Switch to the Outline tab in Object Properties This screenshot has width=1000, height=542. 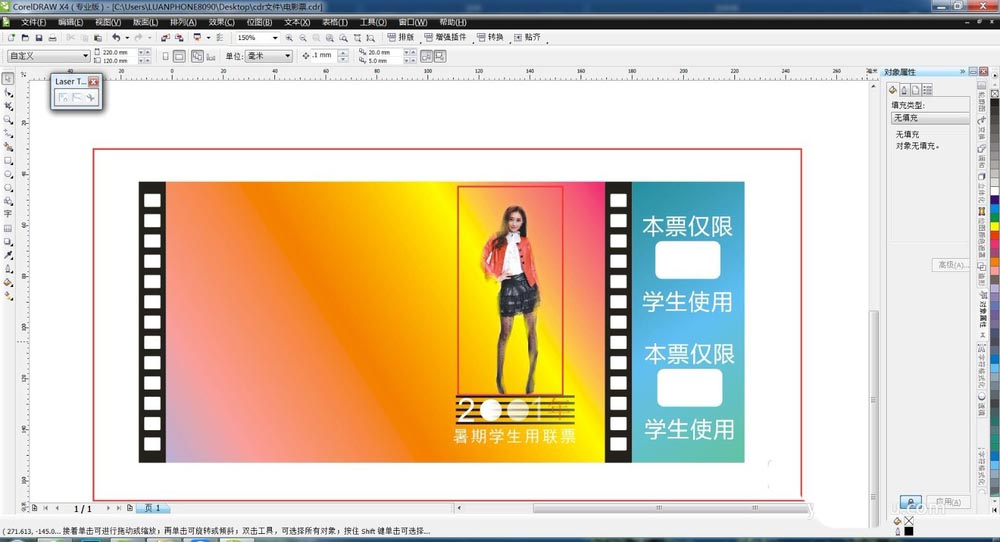point(905,90)
